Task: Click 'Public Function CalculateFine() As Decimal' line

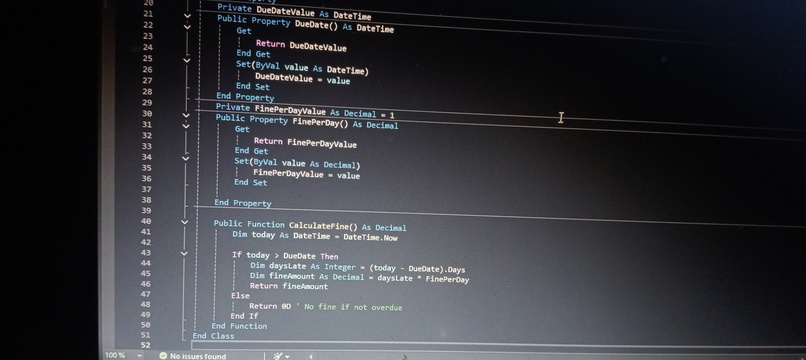Action: pyautogui.click(x=310, y=226)
